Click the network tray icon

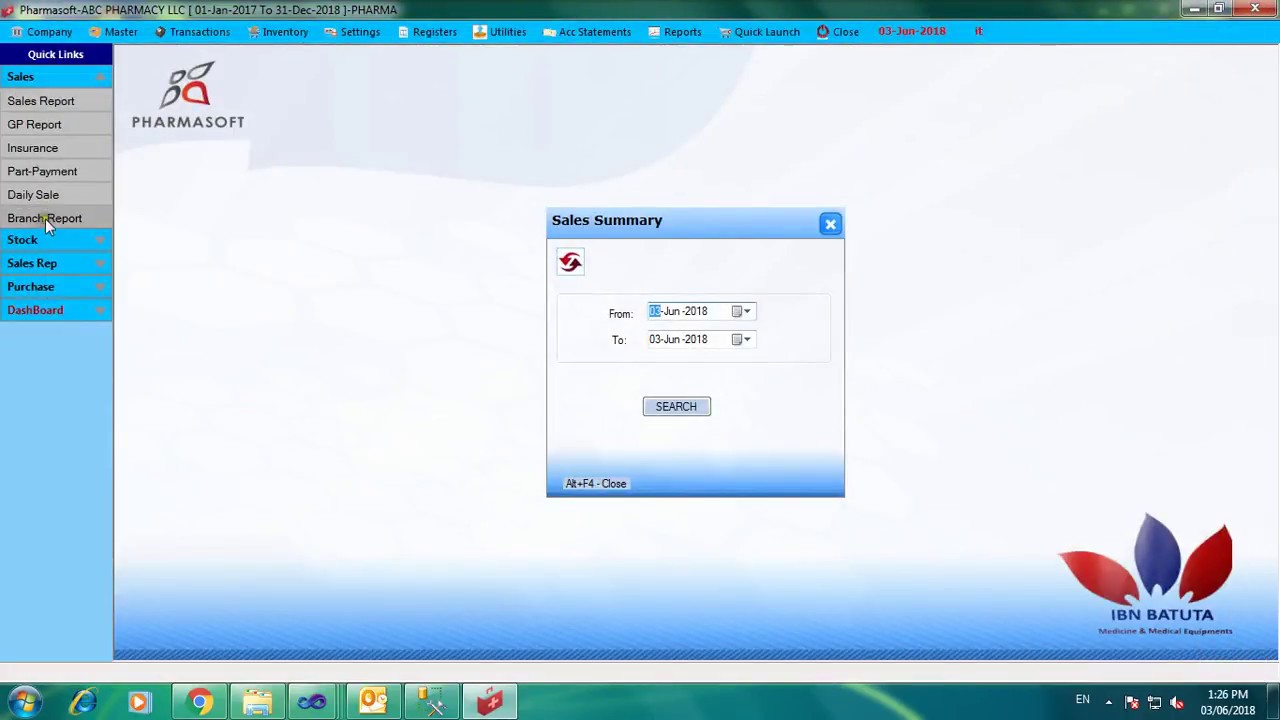[x=1154, y=702]
